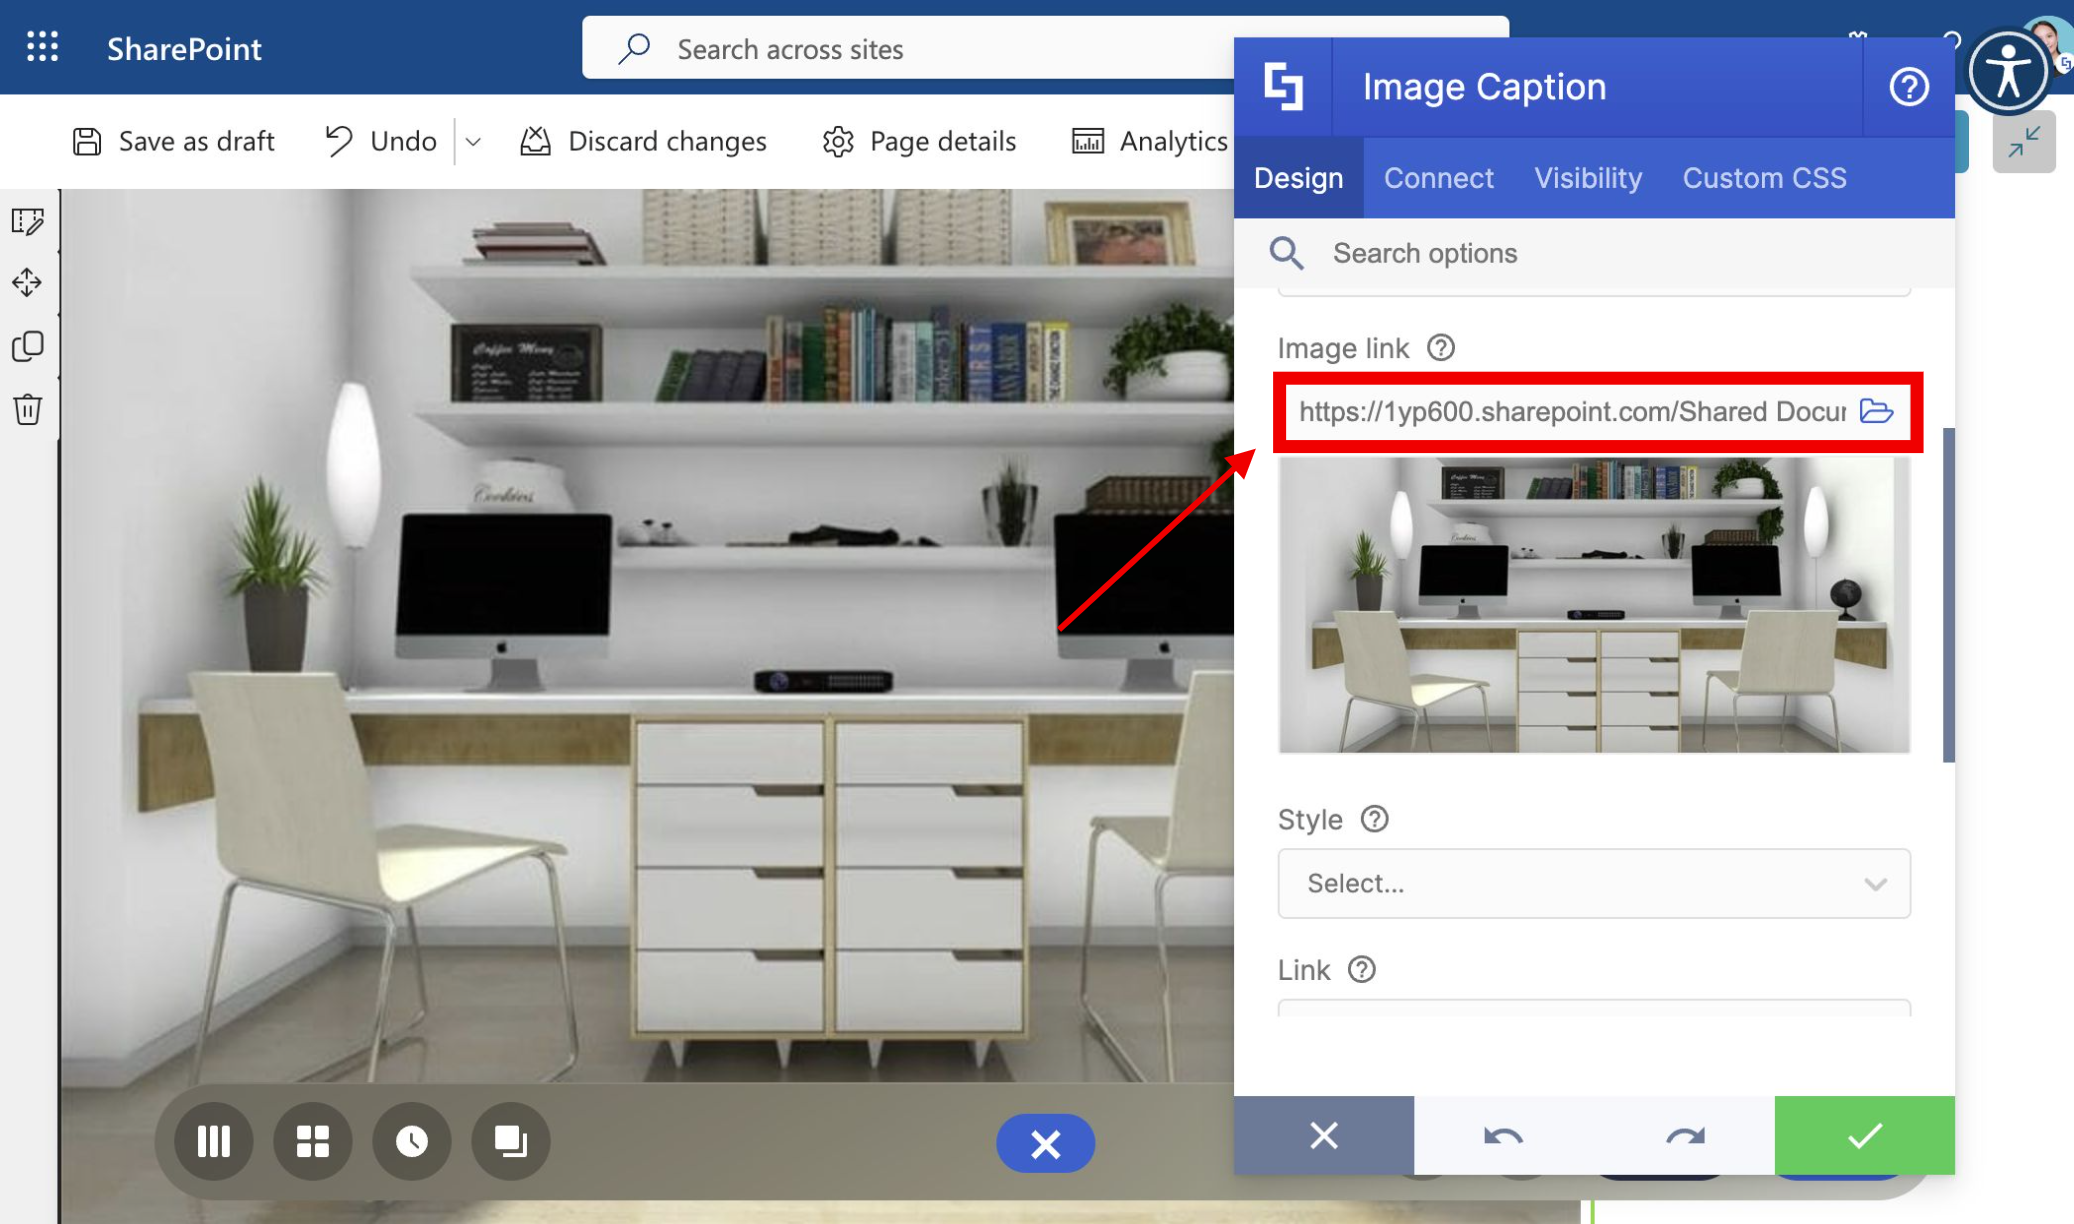Click the columns layout icon in bottom toolbar
Screen dimensions: 2074x1224
(x=213, y=1141)
